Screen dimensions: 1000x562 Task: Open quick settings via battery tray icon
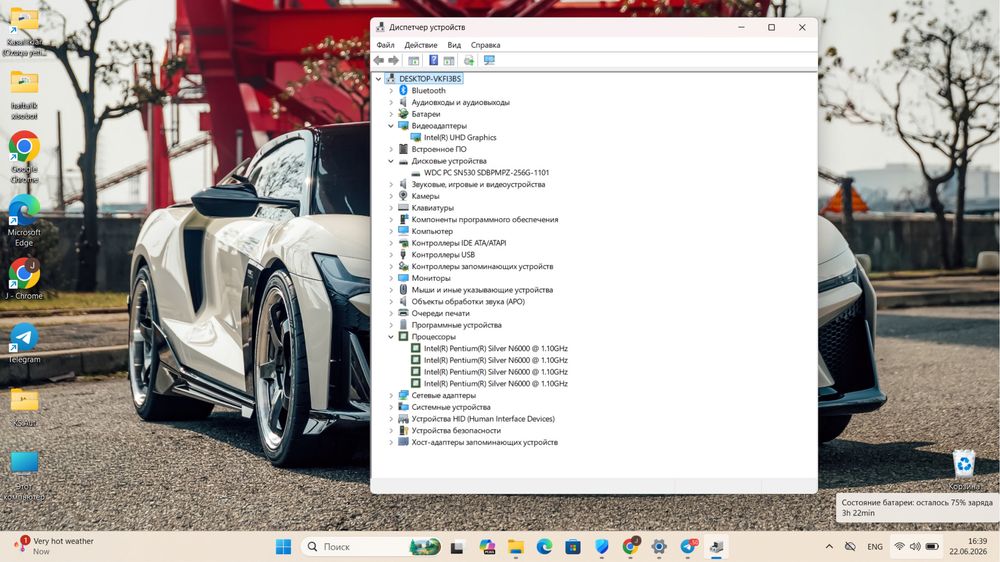[932, 547]
